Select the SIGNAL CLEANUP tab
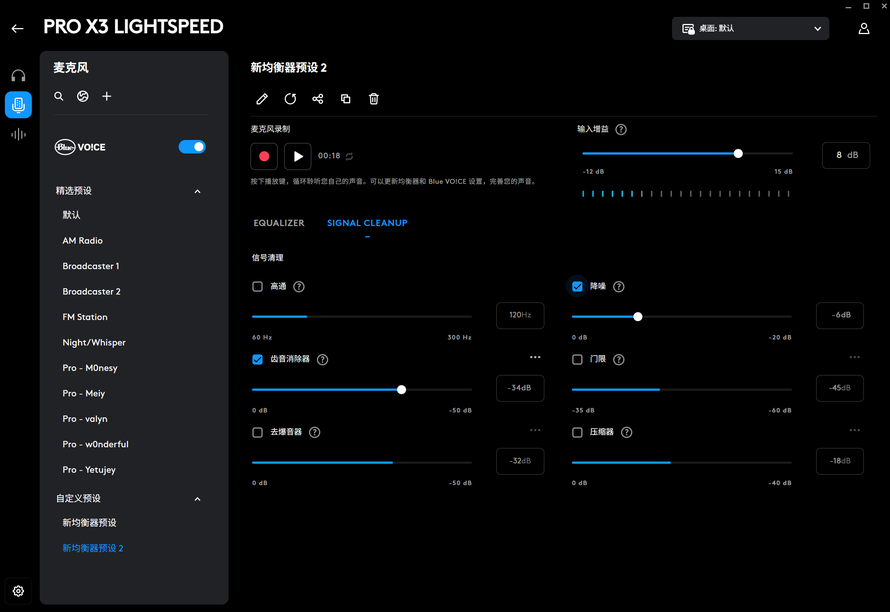The image size is (890, 612). 367,223
